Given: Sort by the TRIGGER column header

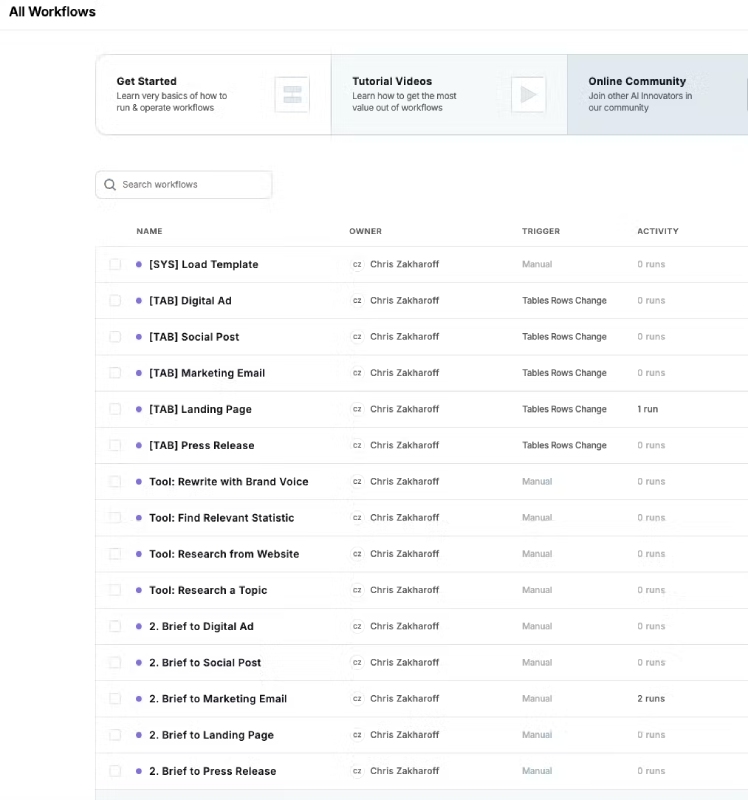Looking at the screenshot, I should point(541,231).
